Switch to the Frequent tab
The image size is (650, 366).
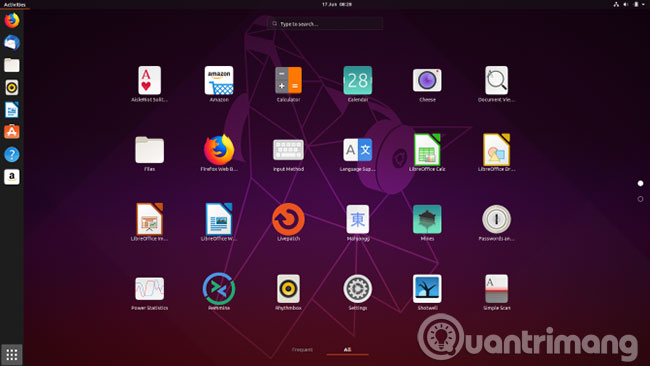[302, 350]
